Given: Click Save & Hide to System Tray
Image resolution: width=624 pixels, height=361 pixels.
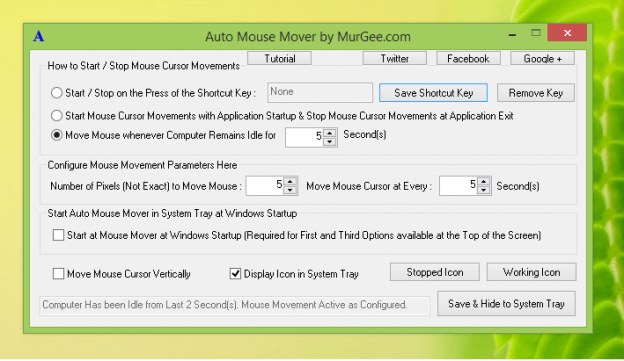Looking at the screenshot, I should tap(506, 304).
